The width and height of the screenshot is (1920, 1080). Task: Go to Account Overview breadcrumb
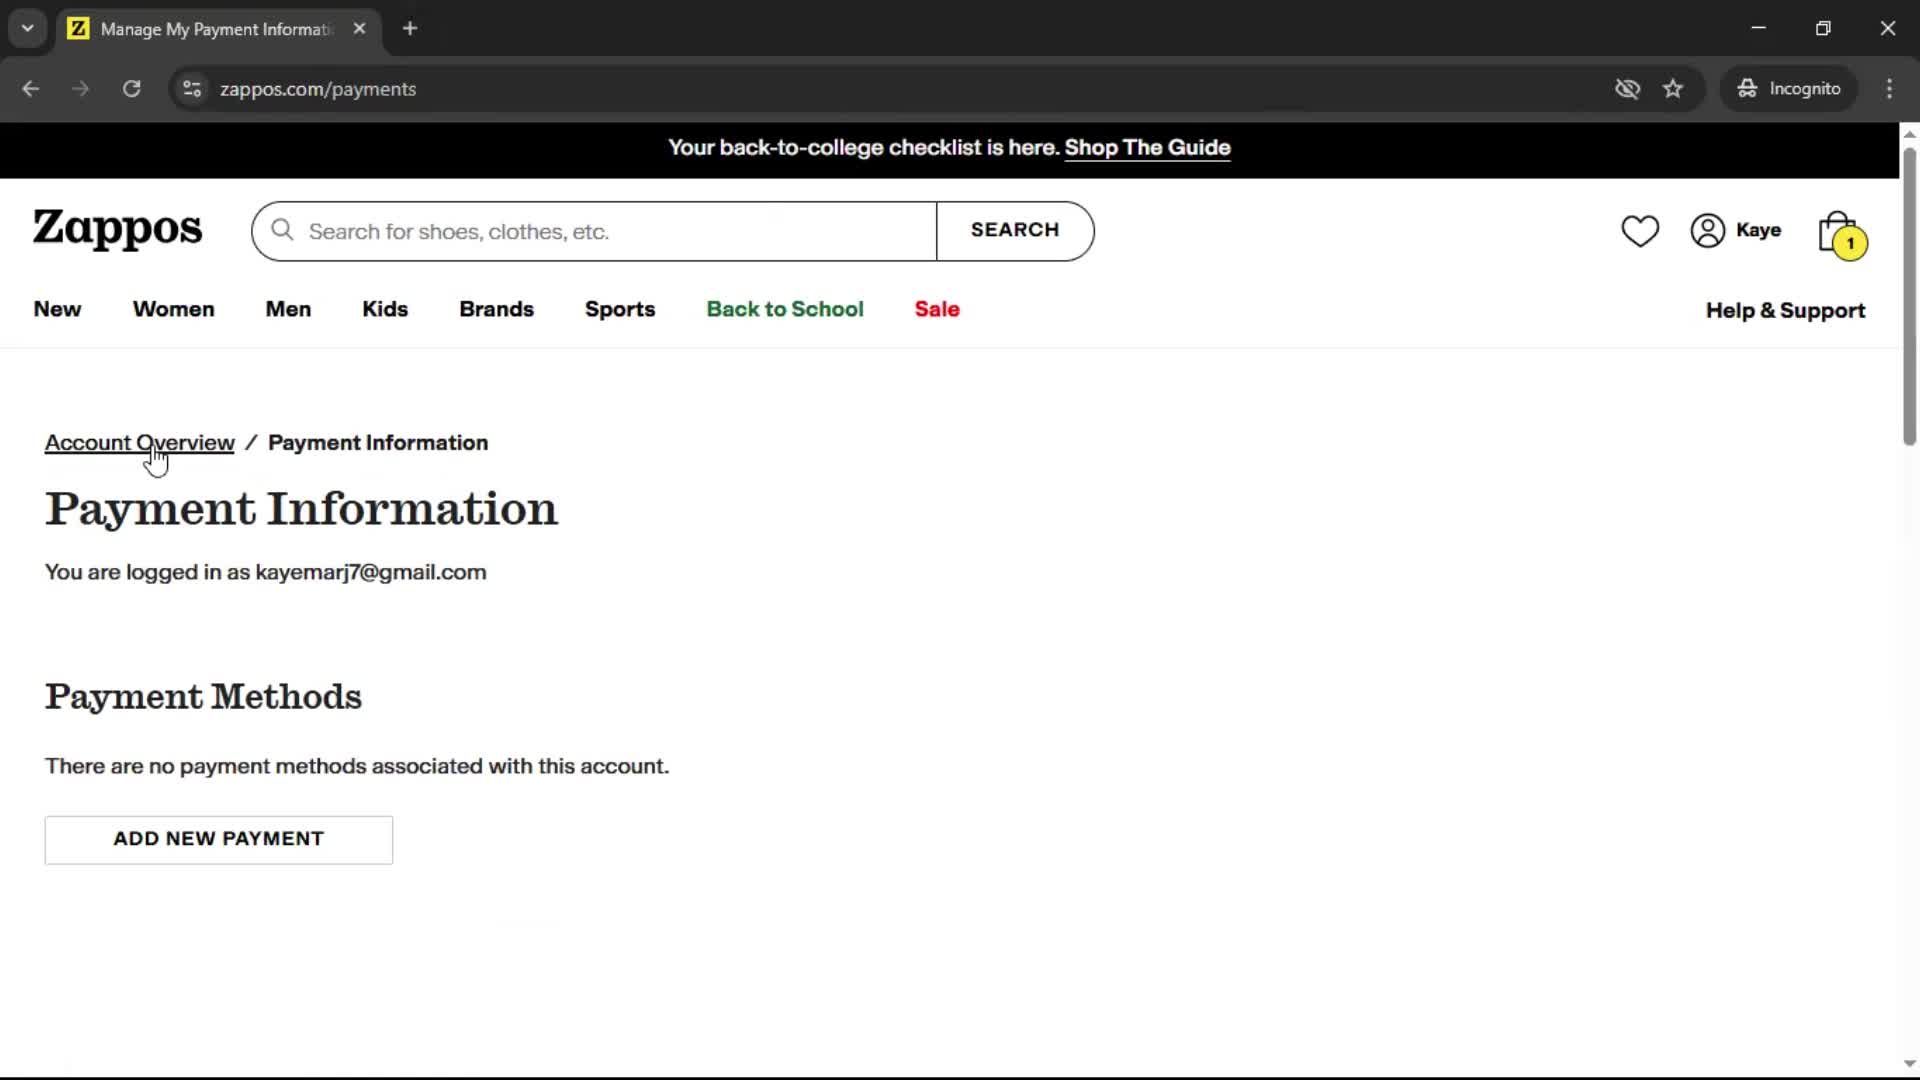(x=139, y=443)
